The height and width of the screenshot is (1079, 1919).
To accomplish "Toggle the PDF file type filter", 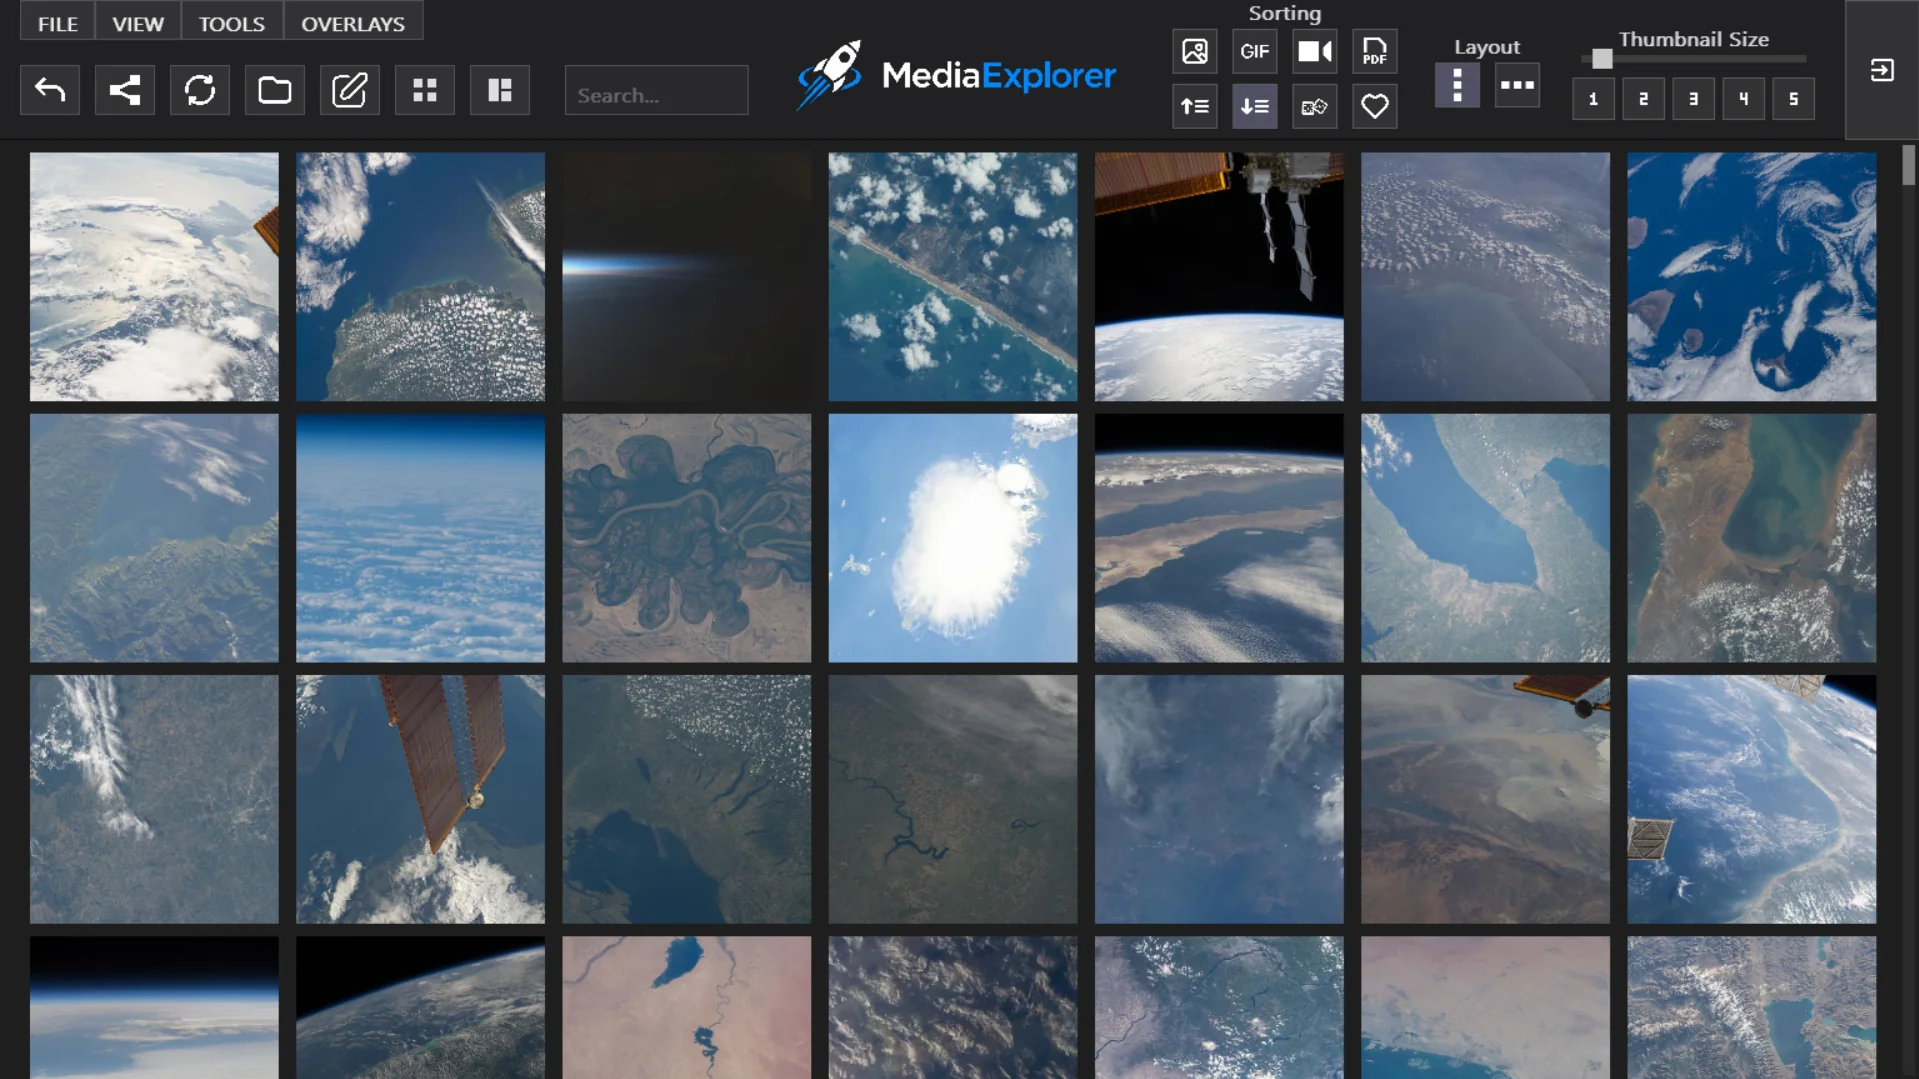I will (1375, 51).
